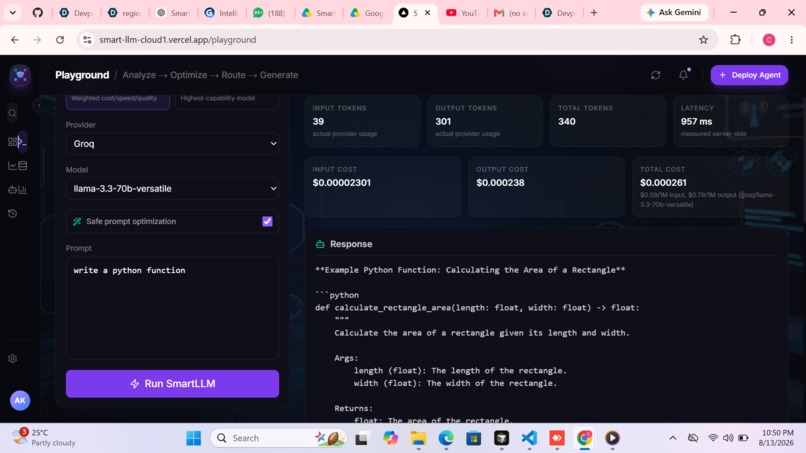
Task: Show hidden system tray icons
Action: coord(672,438)
